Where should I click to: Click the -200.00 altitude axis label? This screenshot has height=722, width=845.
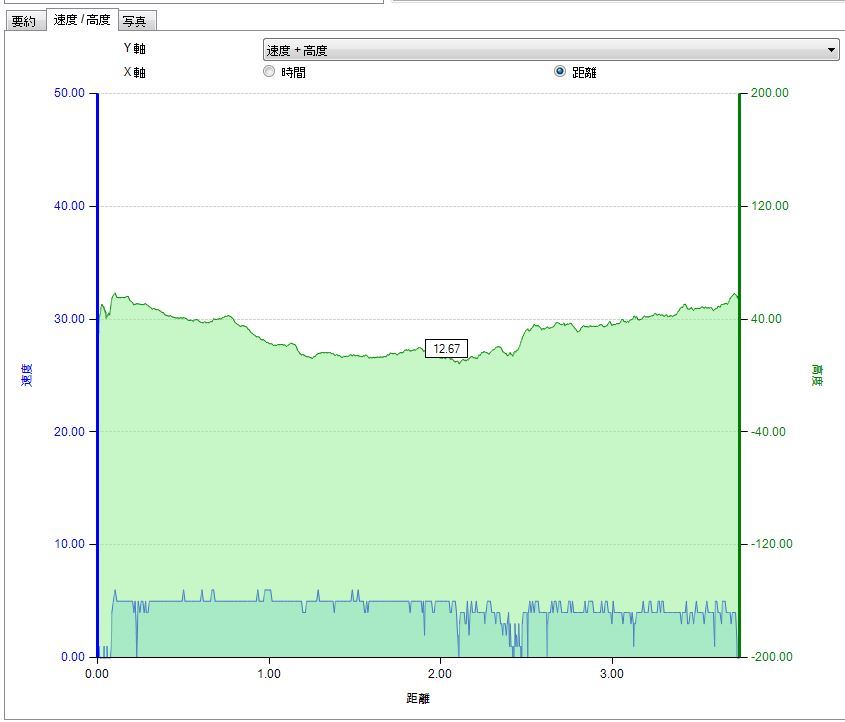pyautogui.click(x=772, y=657)
